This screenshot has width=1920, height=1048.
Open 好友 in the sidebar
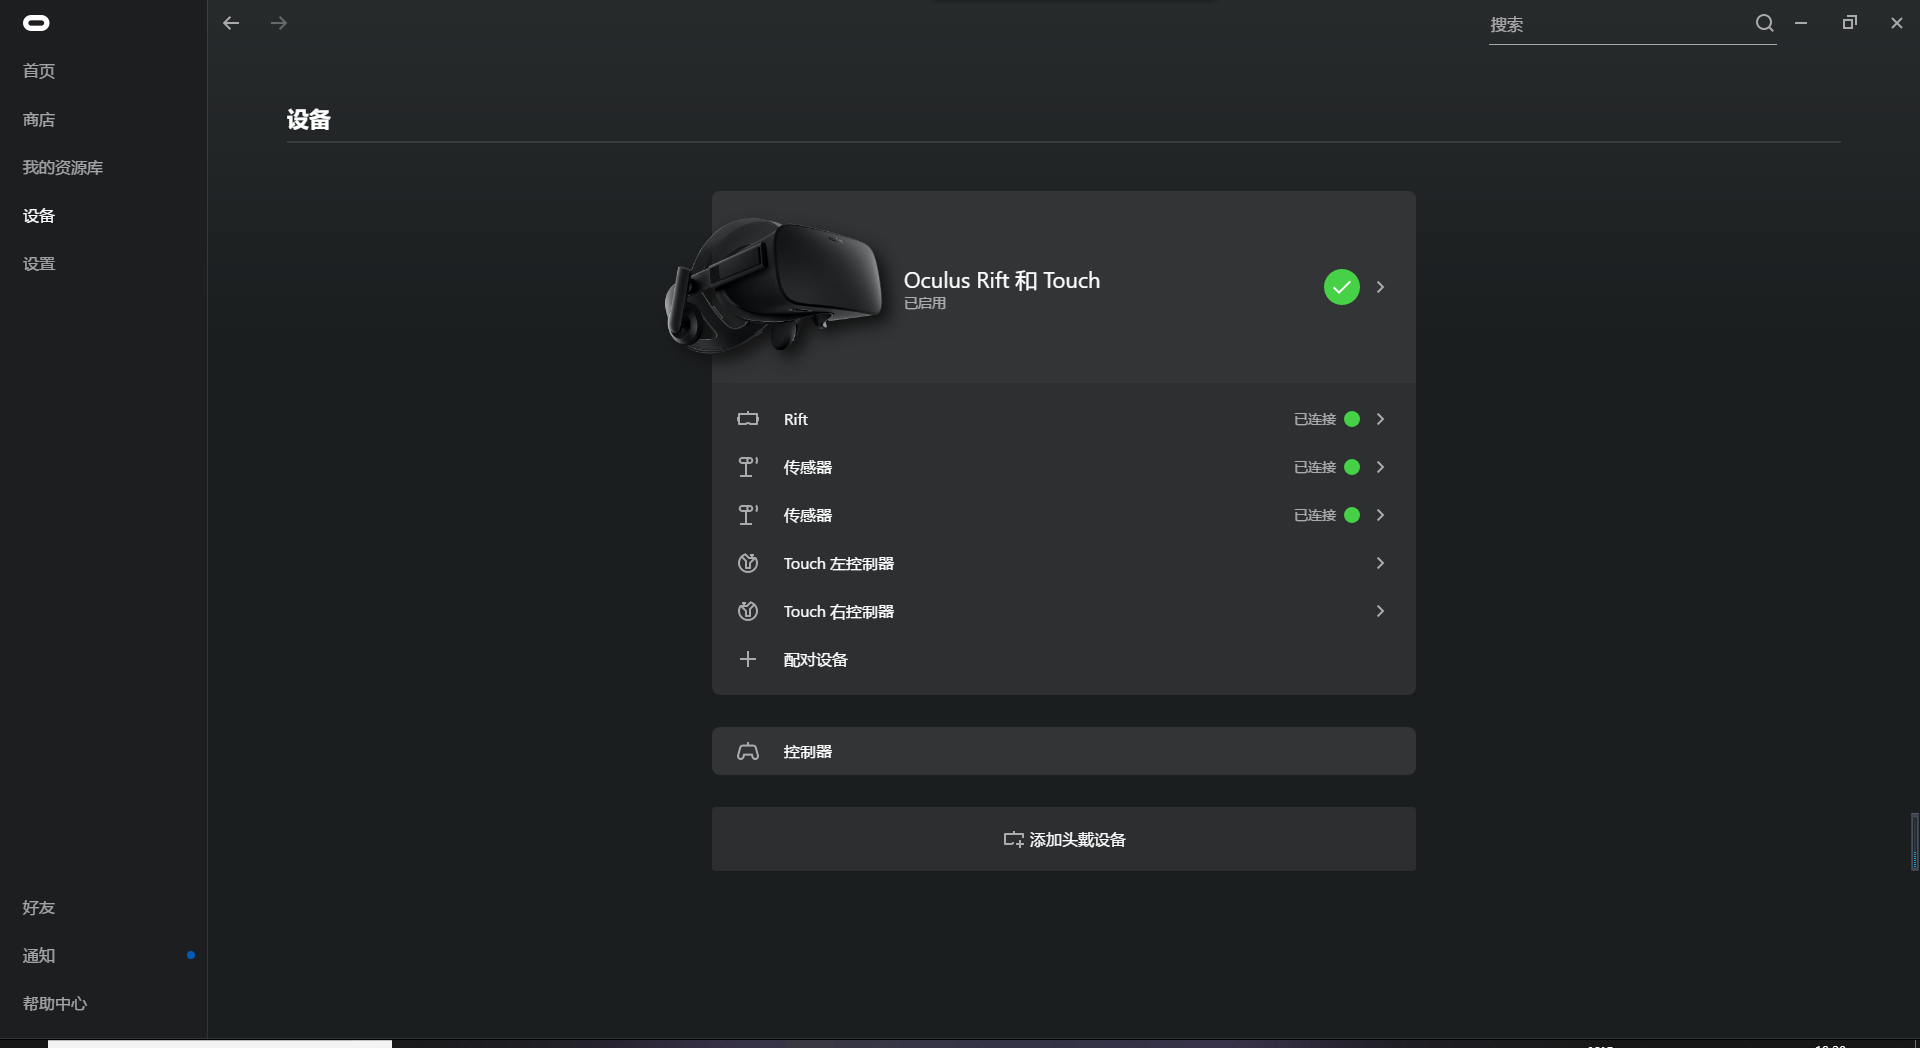(x=39, y=907)
